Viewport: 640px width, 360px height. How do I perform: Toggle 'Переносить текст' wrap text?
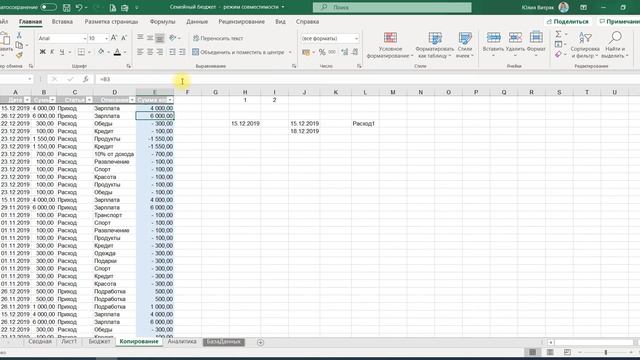[218, 38]
